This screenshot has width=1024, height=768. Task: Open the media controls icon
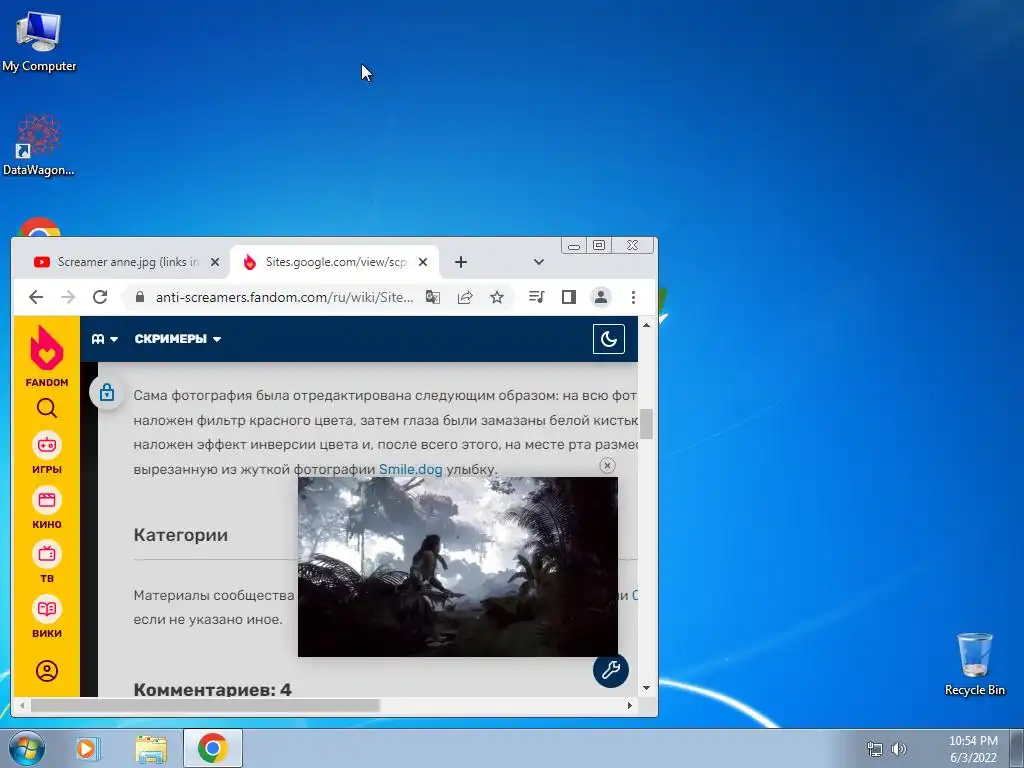(x=536, y=297)
